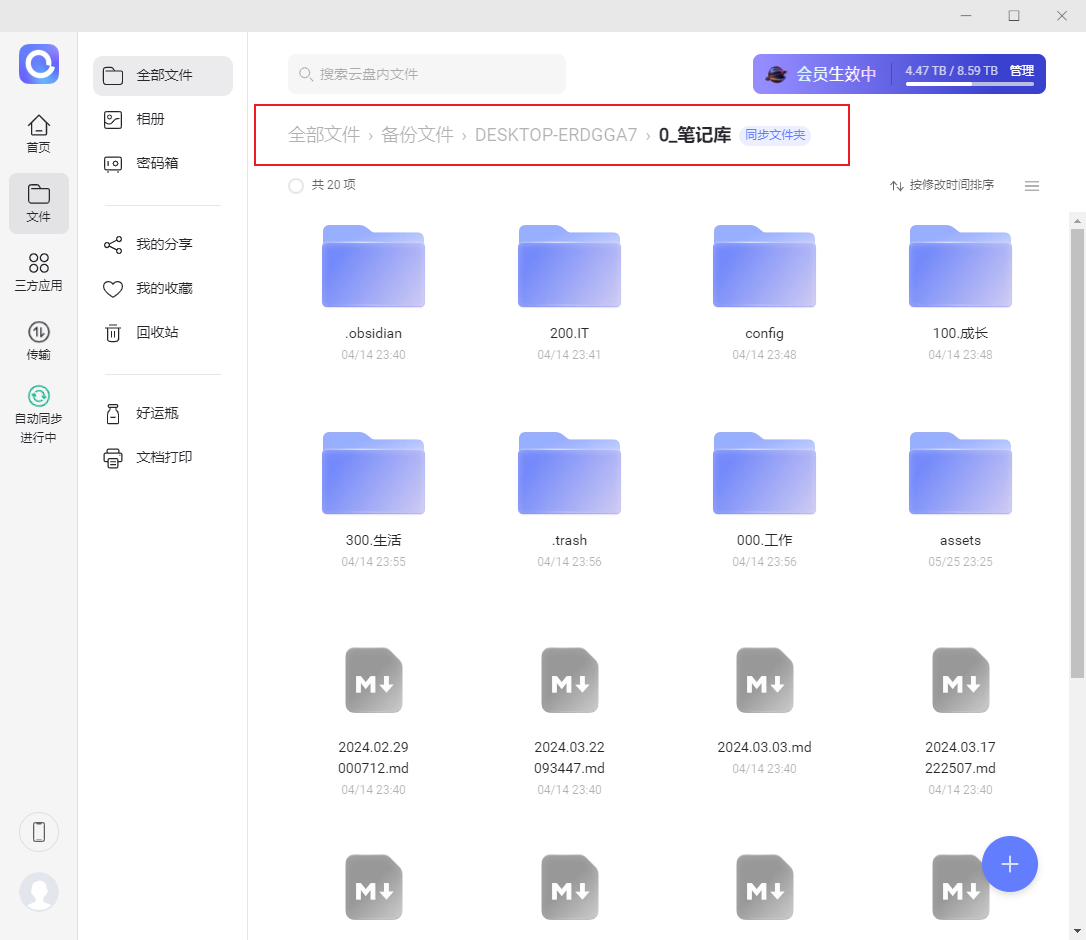Switch layout with the list view icon
Image resolution: width=1086 pixels, height=940 pixels.
[x=1031, y=186]
